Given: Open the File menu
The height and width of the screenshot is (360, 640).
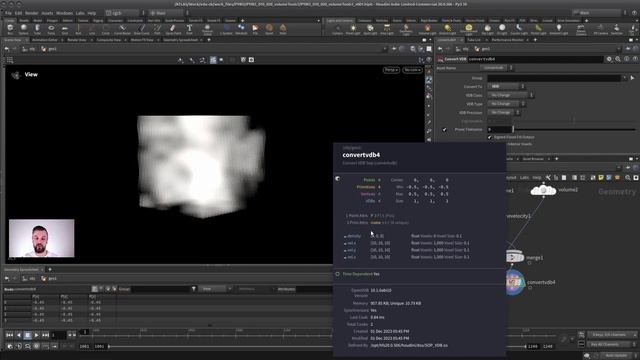Looking at the screenshot, I should 8,13.
